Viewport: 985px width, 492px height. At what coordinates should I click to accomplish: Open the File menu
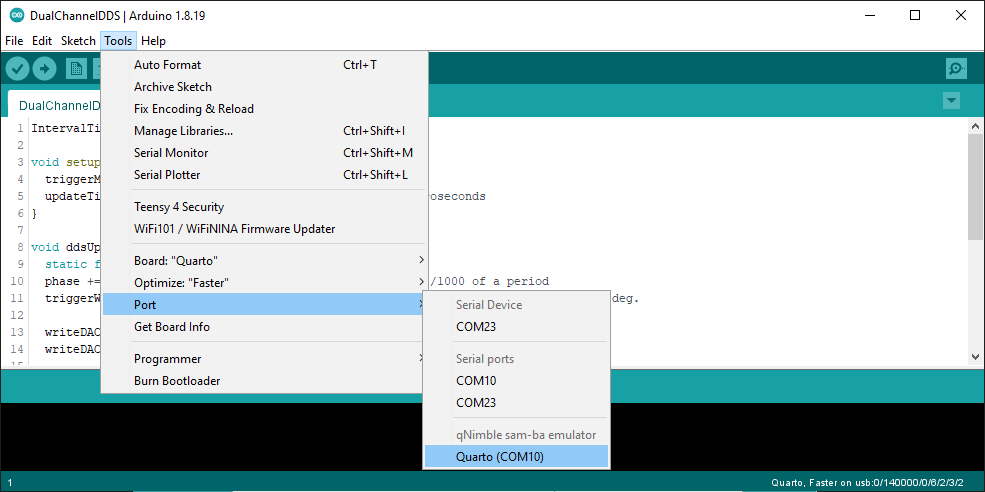[x=13, y=41]
